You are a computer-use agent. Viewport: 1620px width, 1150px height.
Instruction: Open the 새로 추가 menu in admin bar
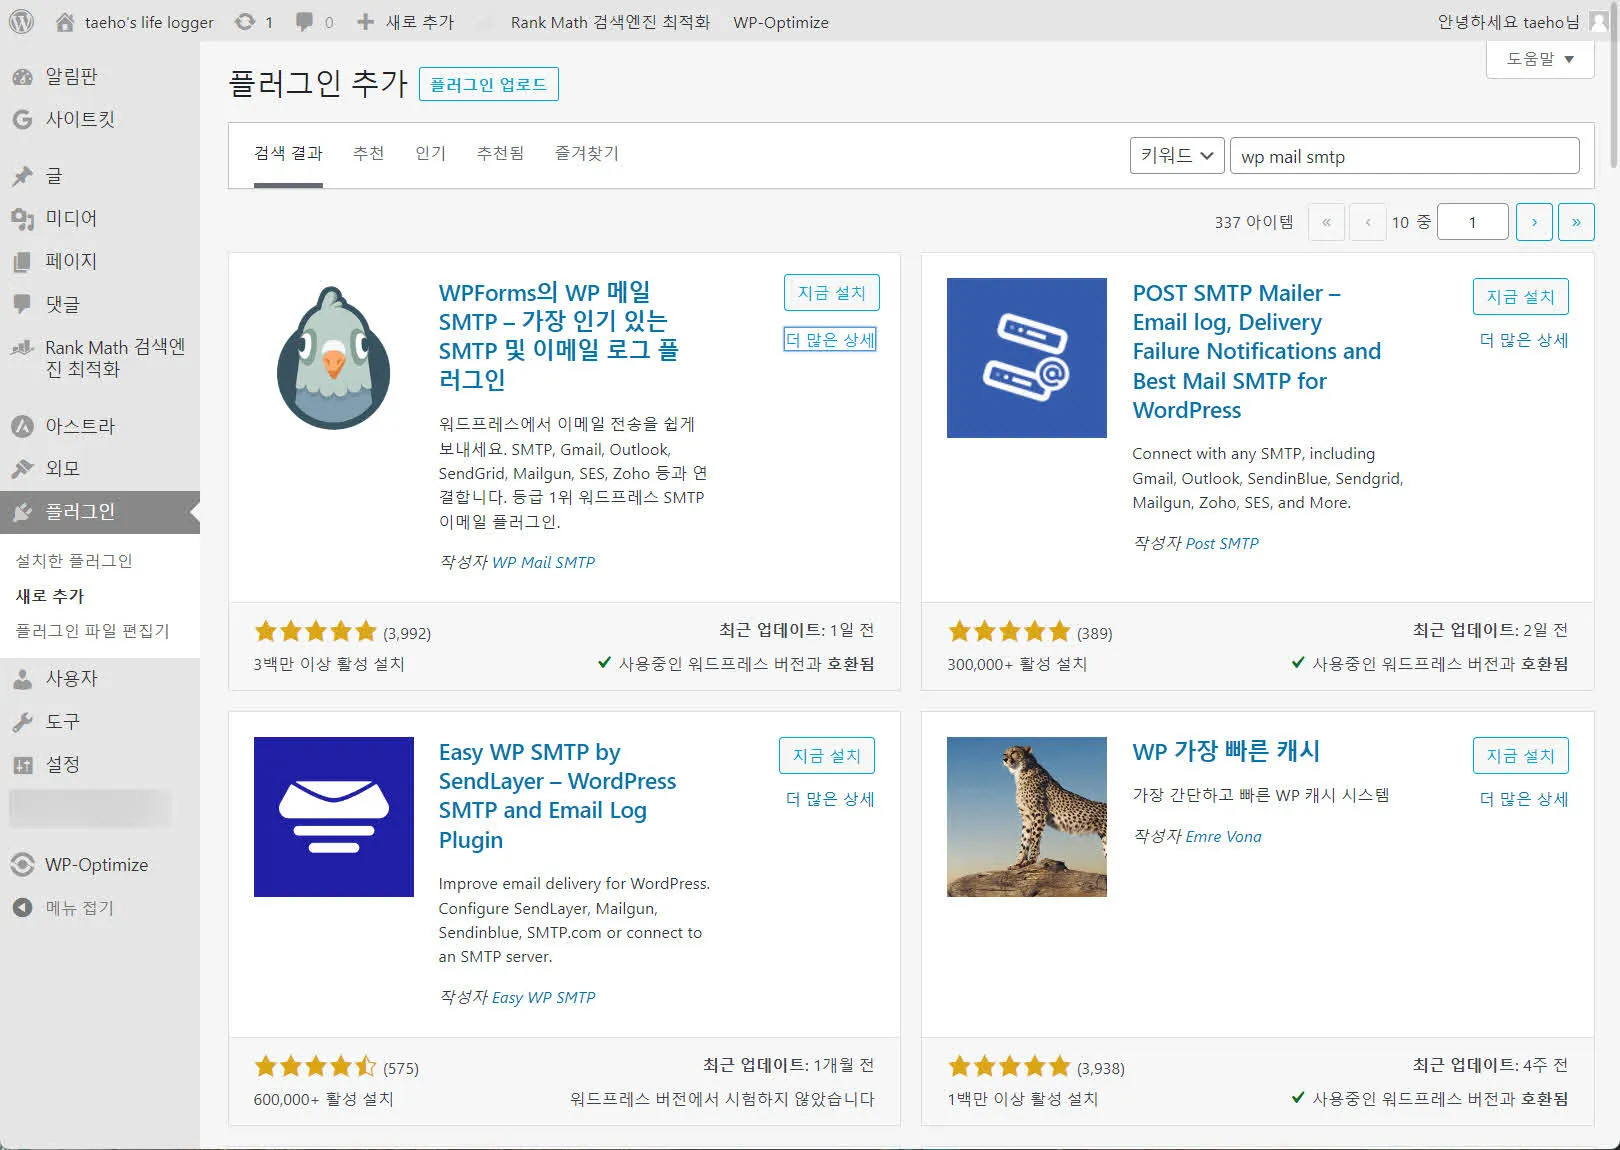[406, 22]
